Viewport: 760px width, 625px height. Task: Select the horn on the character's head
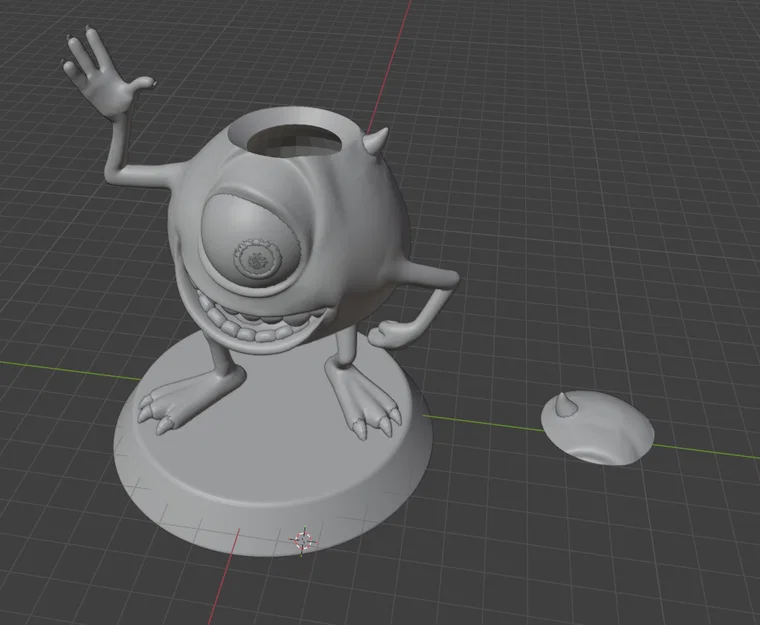click(x=377, y=141)
